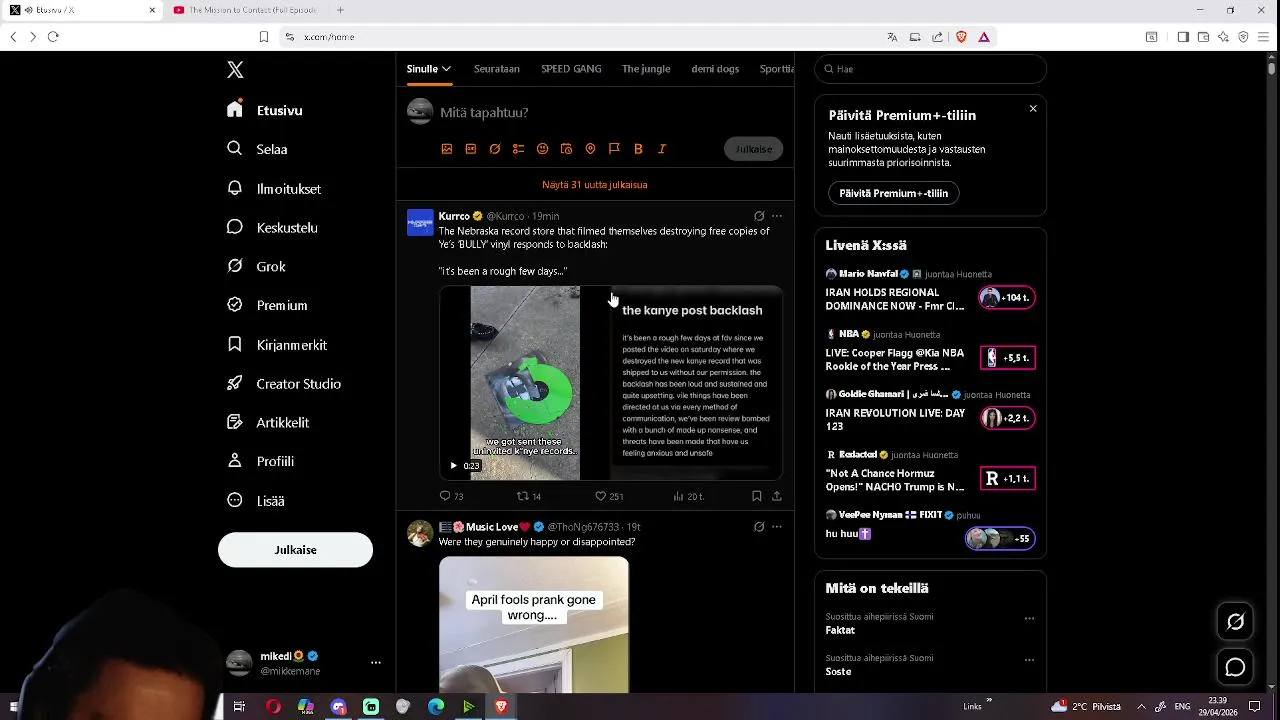This screenshot has width=1280, height=720.
Task: Click the disabled Julkaise button in composer
Action: [753, 149]
